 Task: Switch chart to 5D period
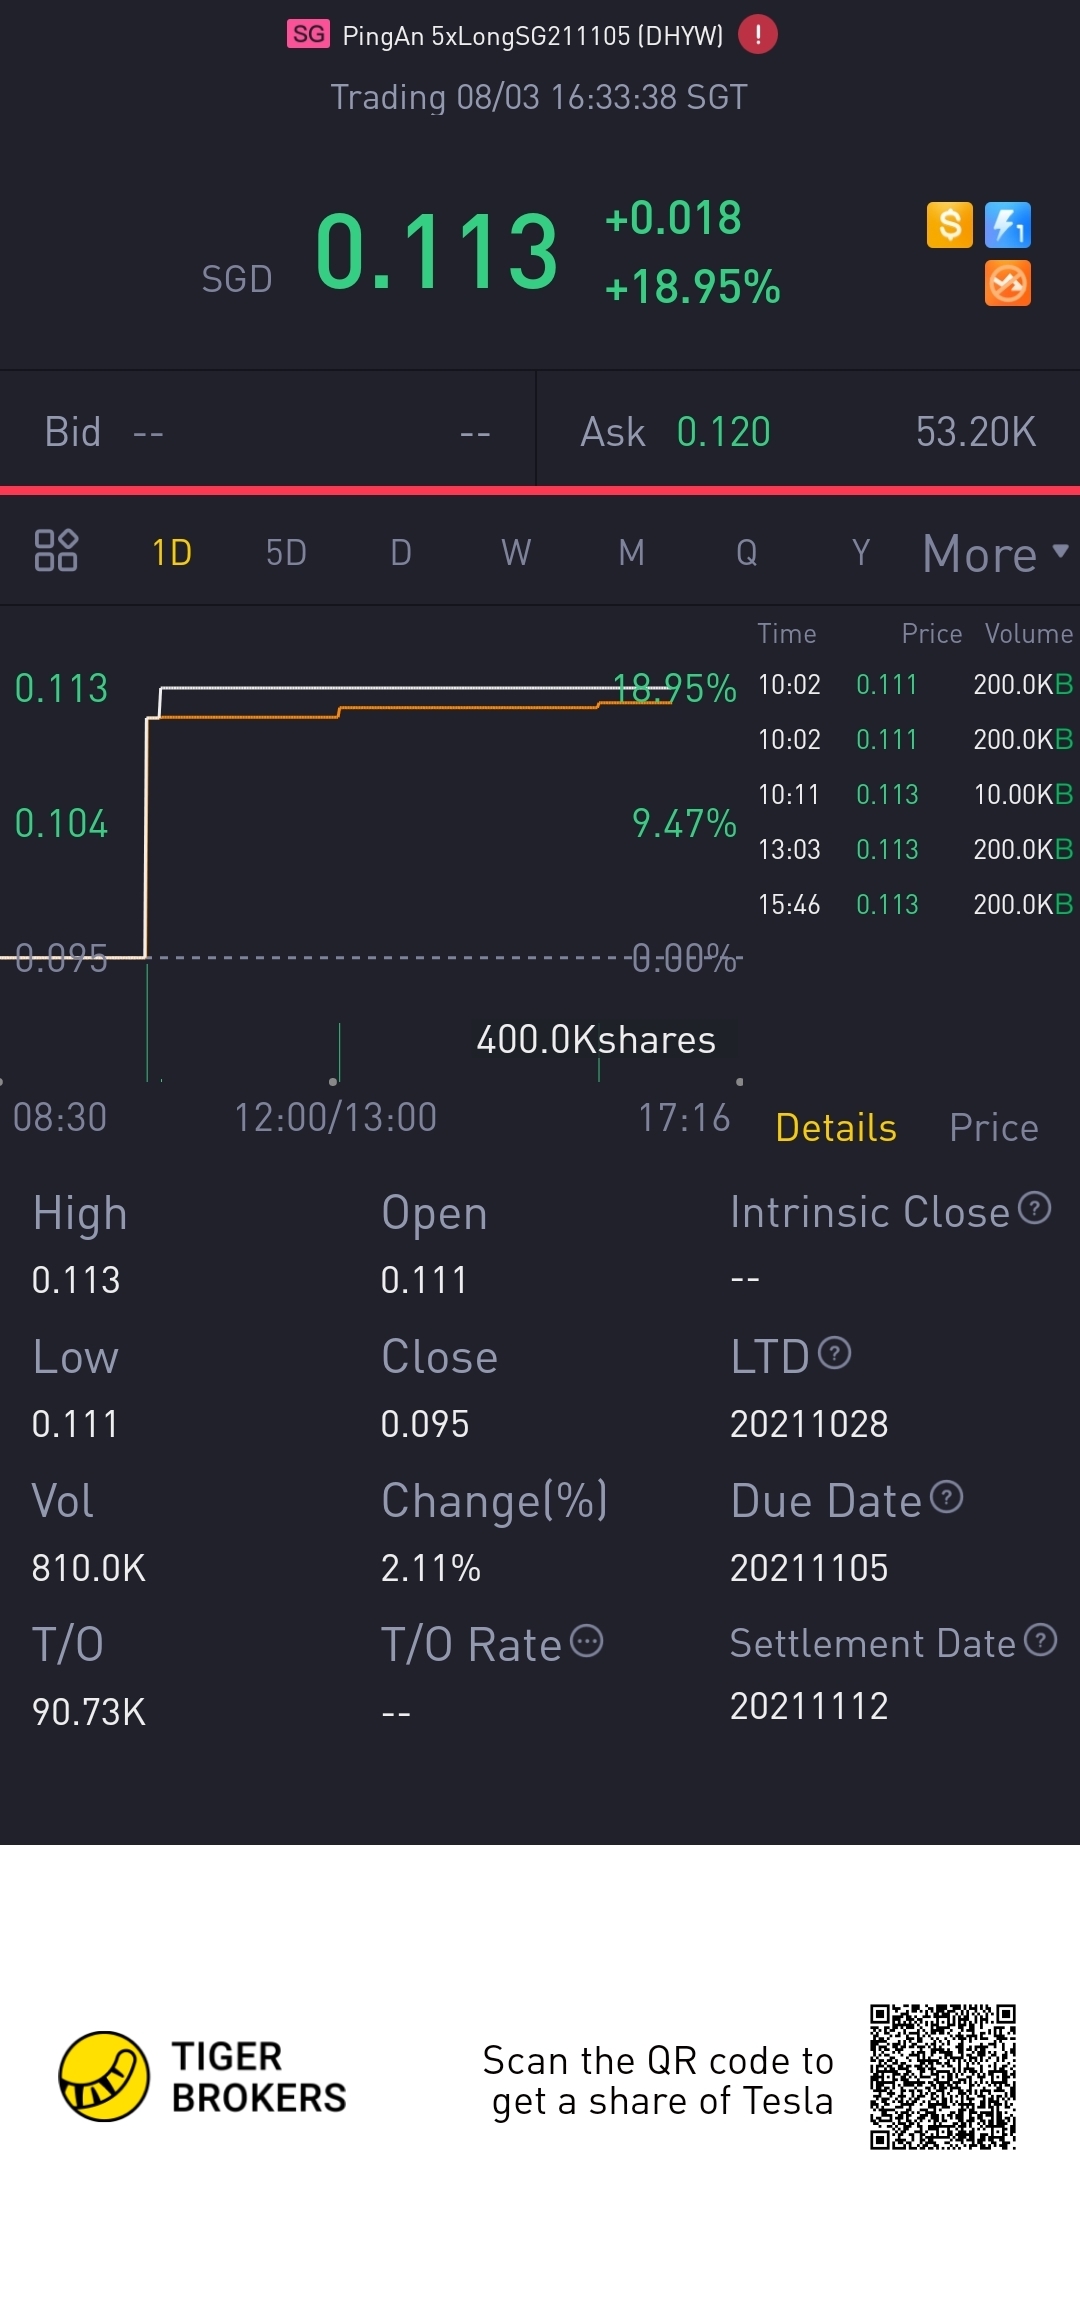coord(286,553)
